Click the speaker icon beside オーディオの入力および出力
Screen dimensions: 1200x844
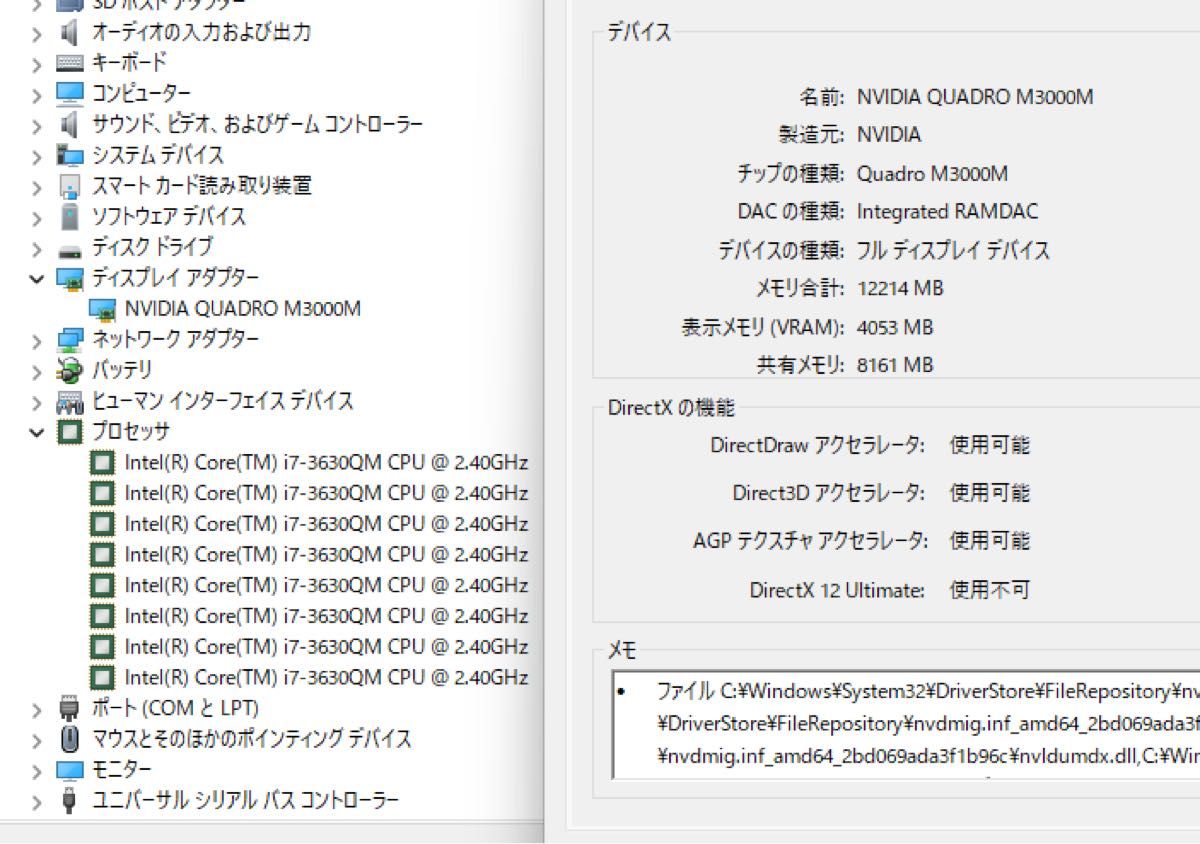[x=69, y=33]
